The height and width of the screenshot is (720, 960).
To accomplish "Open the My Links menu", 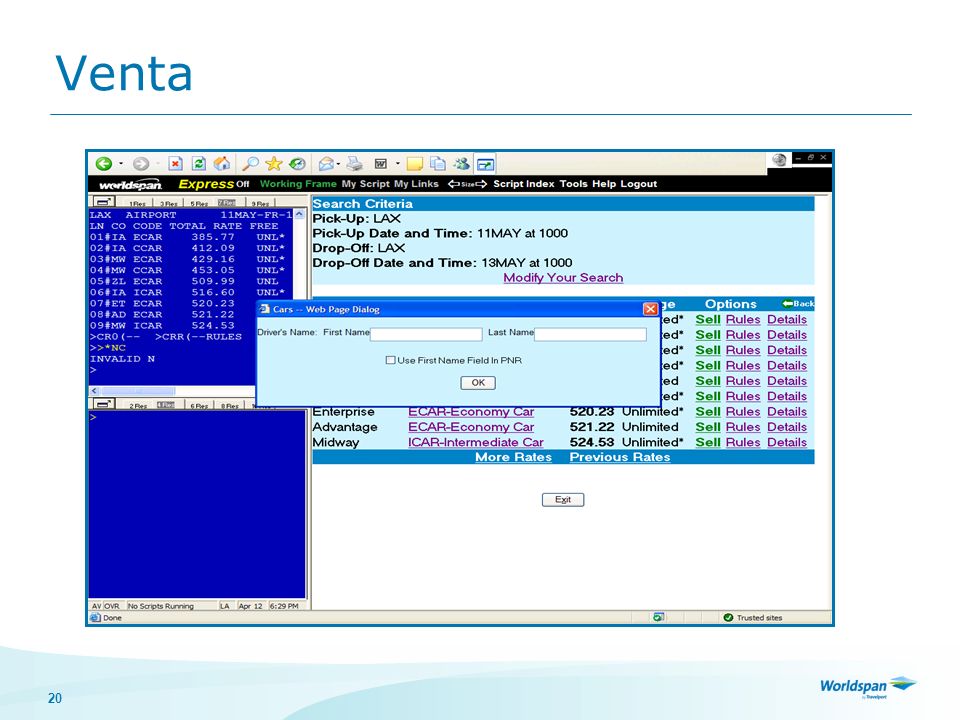I will 416,184.
